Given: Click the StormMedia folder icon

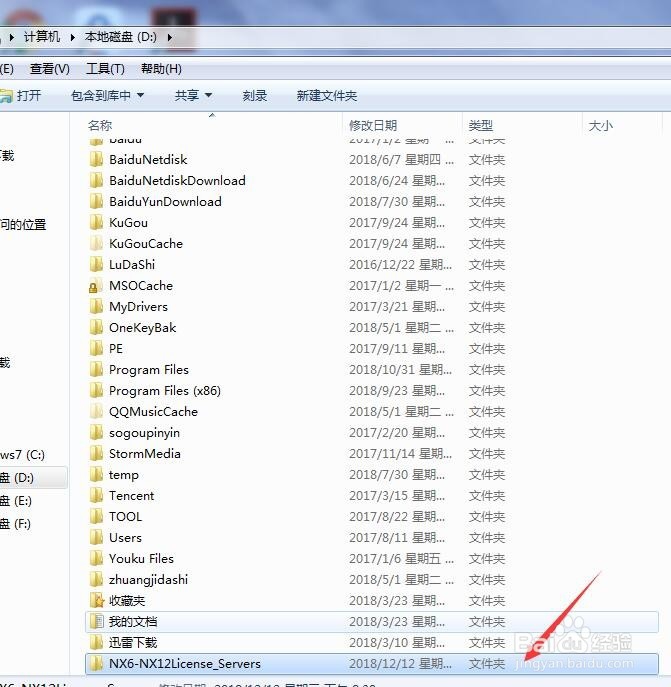Looking at the screenshot, I should 96,454.
